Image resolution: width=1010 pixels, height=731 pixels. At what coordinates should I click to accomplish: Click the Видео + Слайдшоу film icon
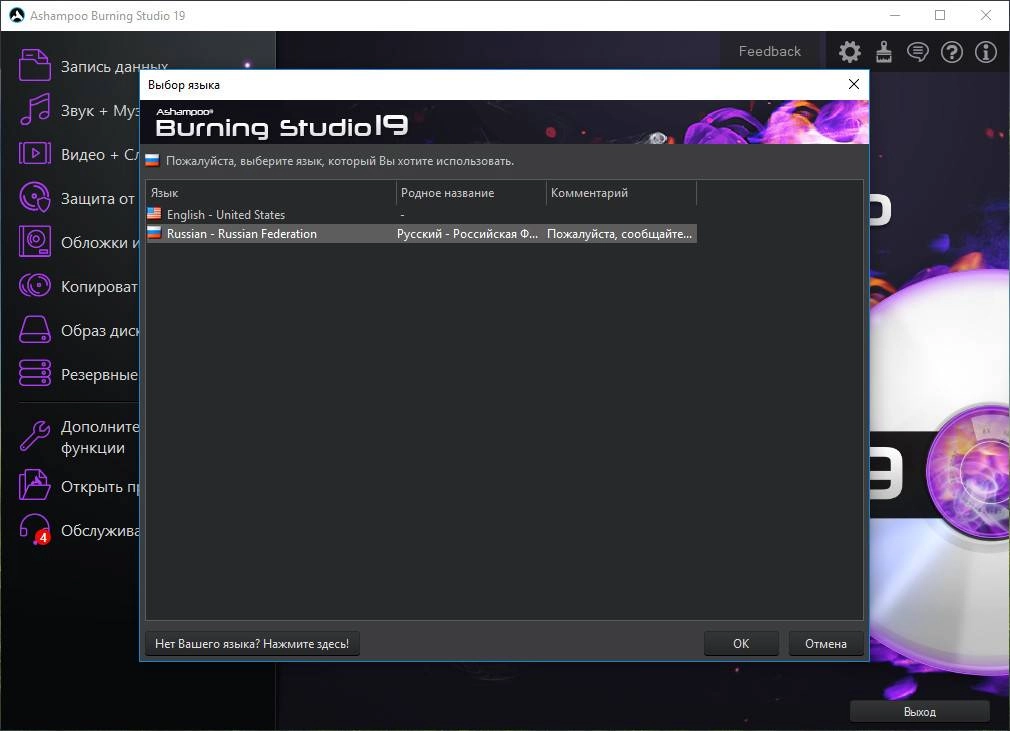[x=34, y=153]
